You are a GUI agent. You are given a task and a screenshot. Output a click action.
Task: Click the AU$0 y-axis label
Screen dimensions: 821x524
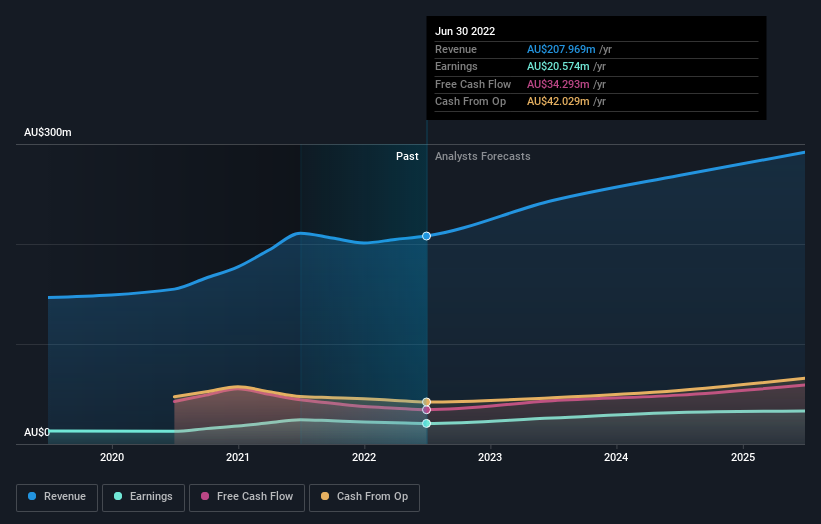[x=37, y=432]
